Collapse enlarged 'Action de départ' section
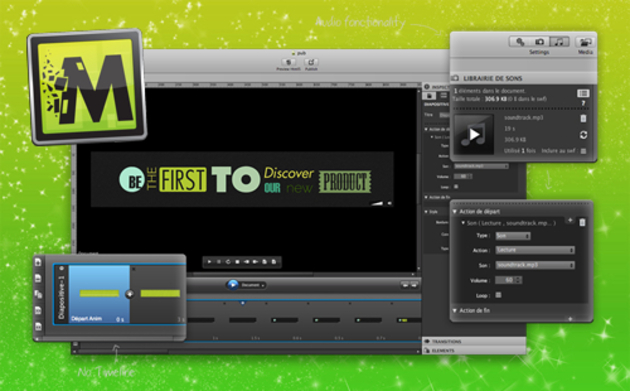 [455, 211]
